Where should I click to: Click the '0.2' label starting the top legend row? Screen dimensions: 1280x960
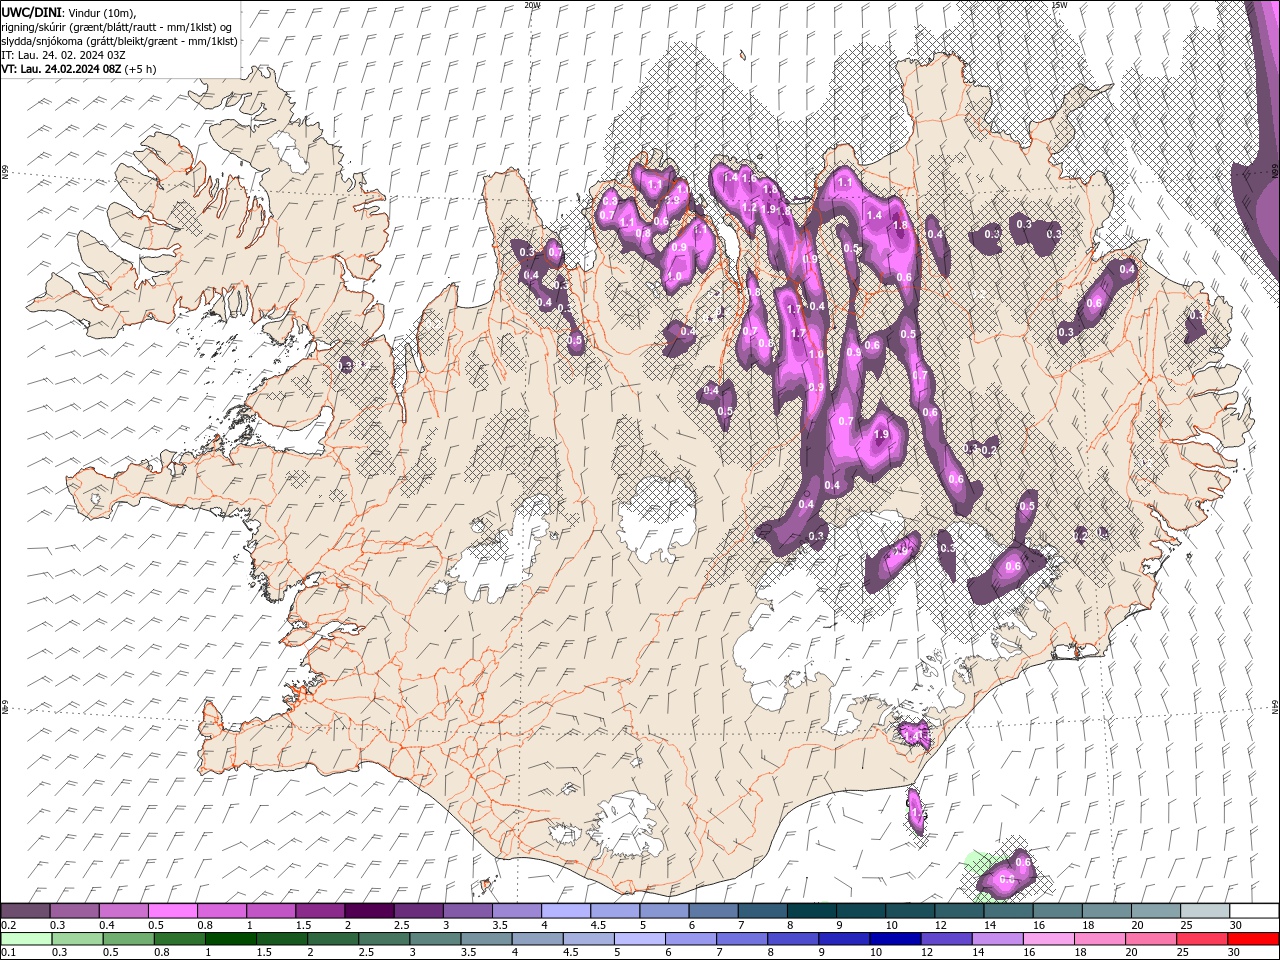(9, 925)
